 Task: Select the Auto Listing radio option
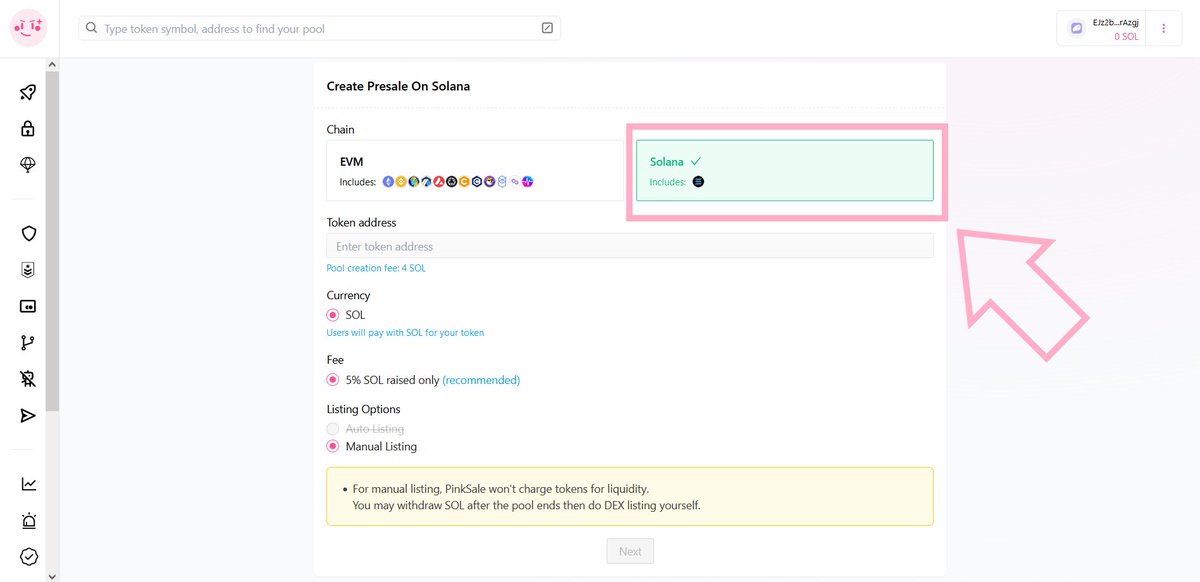click(x=333, y=429)
